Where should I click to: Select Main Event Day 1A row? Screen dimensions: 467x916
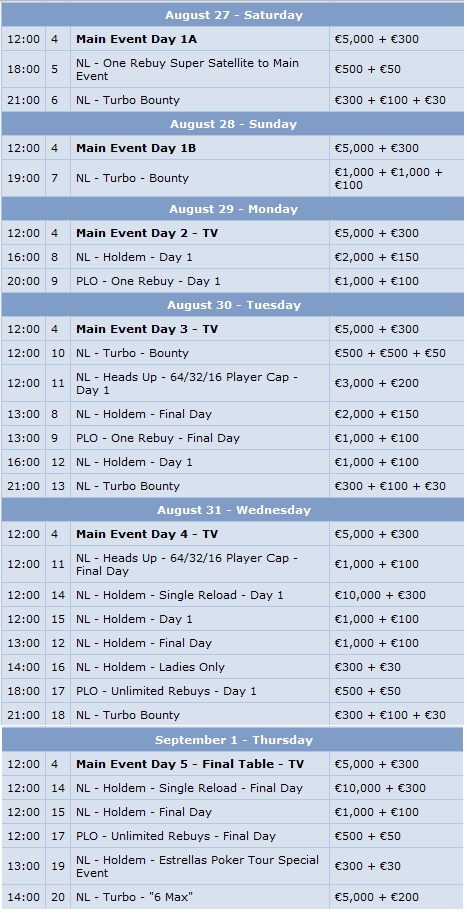tap(233, 39)
